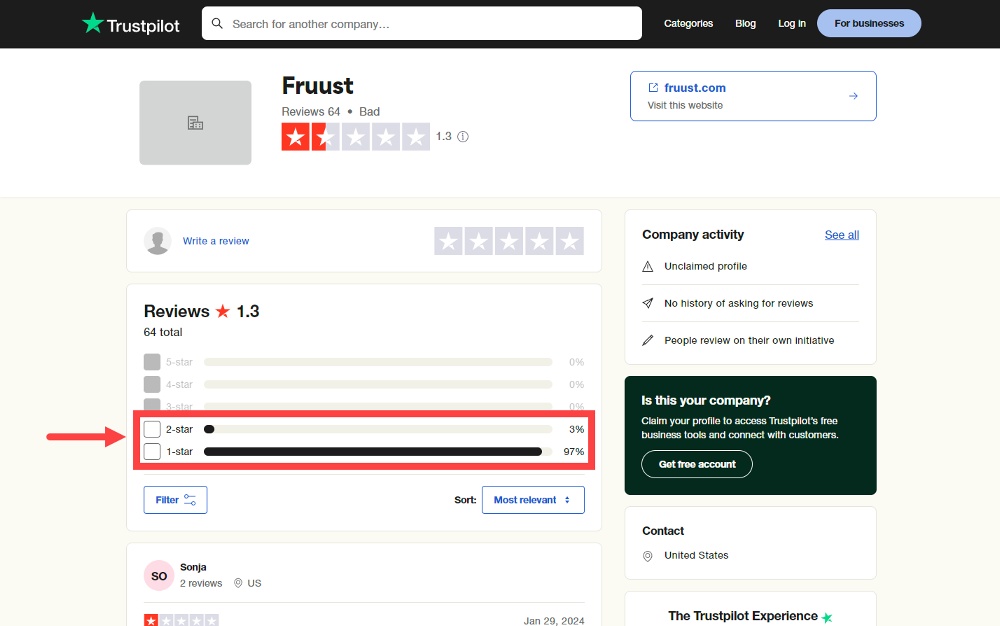The width and height of the screenshot is (1000, 626).
Task: Click the Company activity heading
Action: [693, 235]
